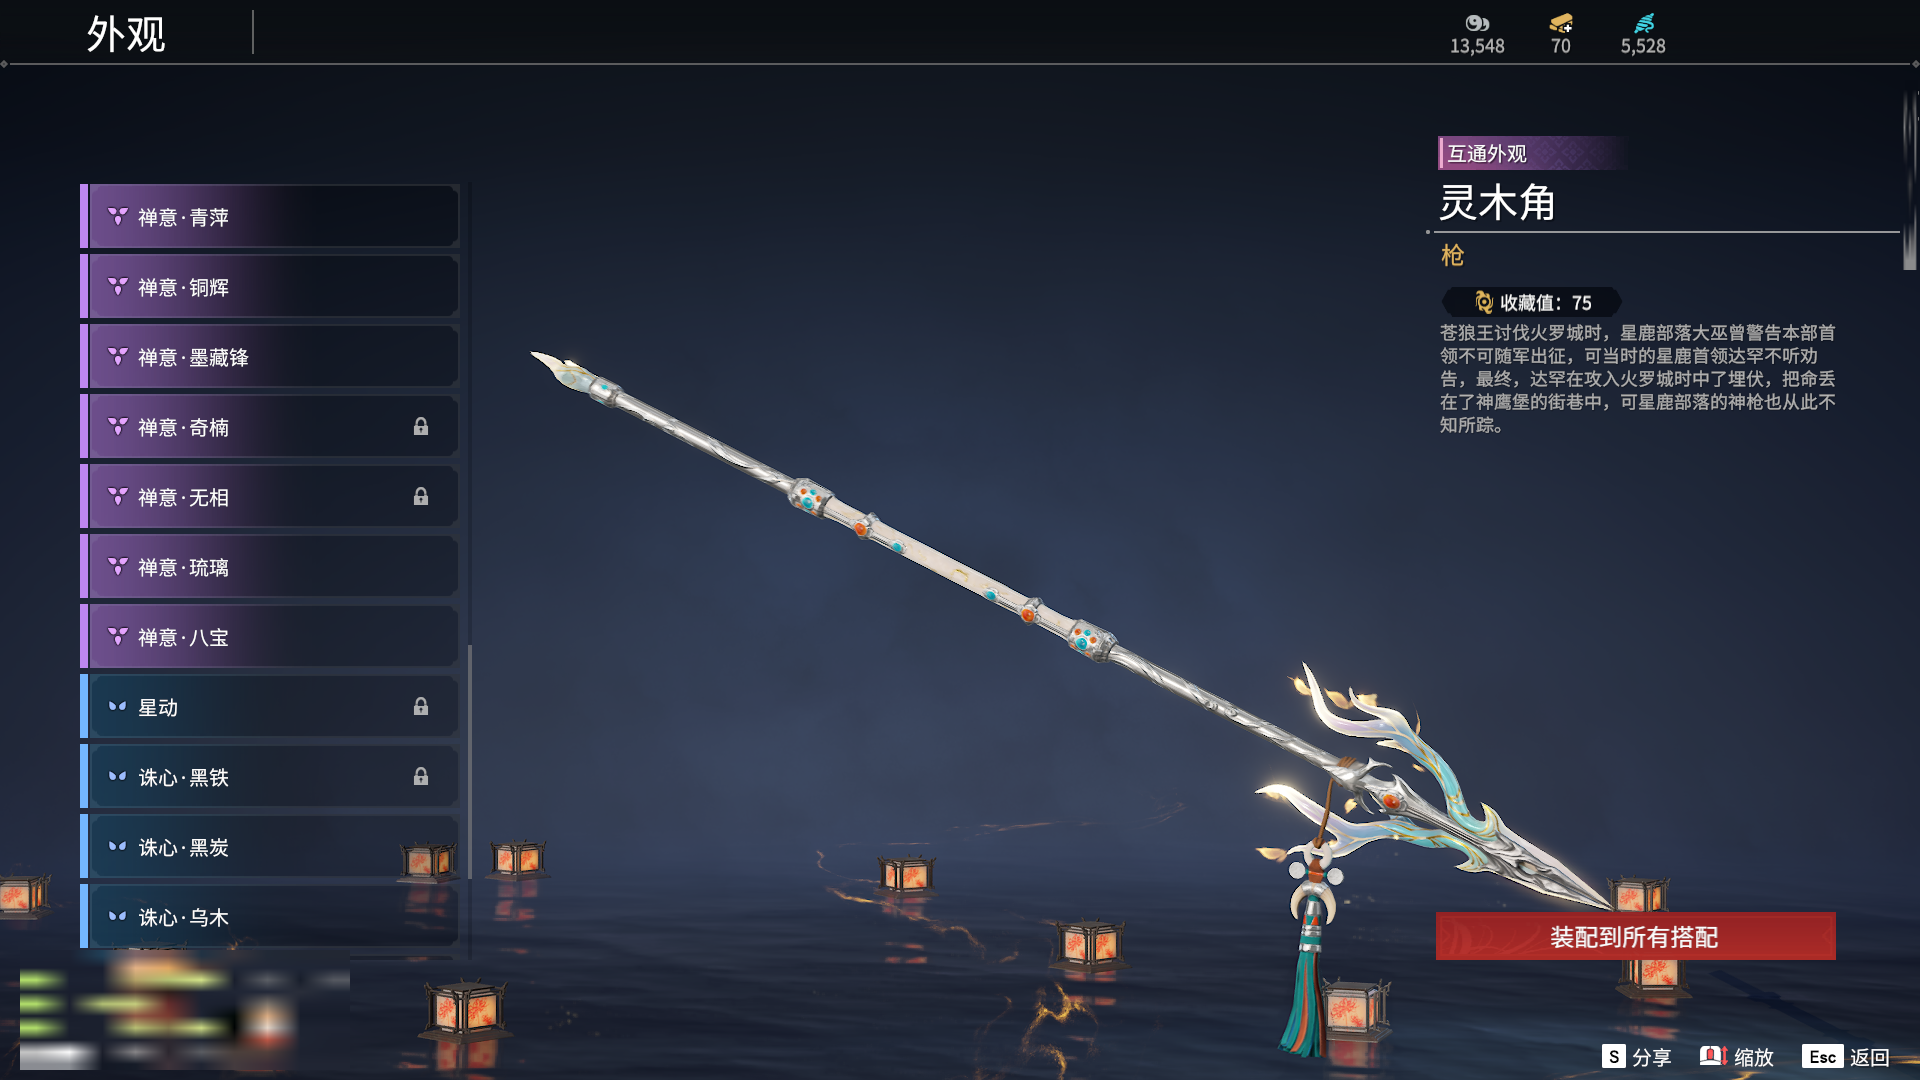This screenshot has height=1080, width=1920.
Task: Select the 禅意·琉璃 appearance
Action: tap(270, 567)
